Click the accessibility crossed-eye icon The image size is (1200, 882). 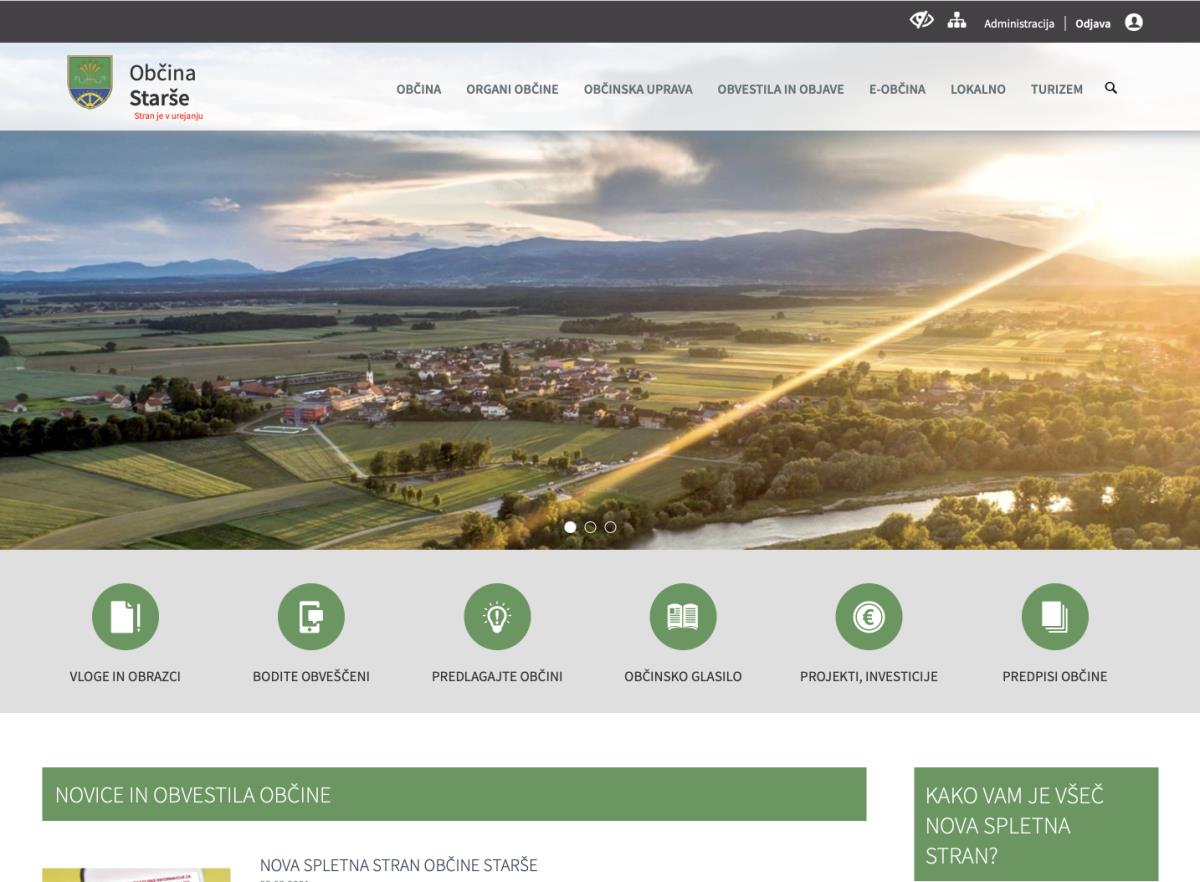[x=921, y=21]
